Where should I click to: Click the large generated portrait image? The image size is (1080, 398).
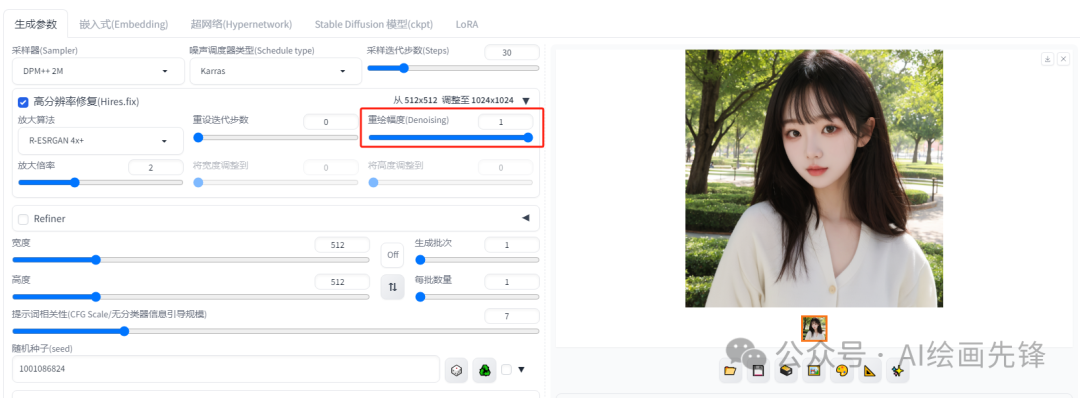pyautogui.click(x=813, y=178)
